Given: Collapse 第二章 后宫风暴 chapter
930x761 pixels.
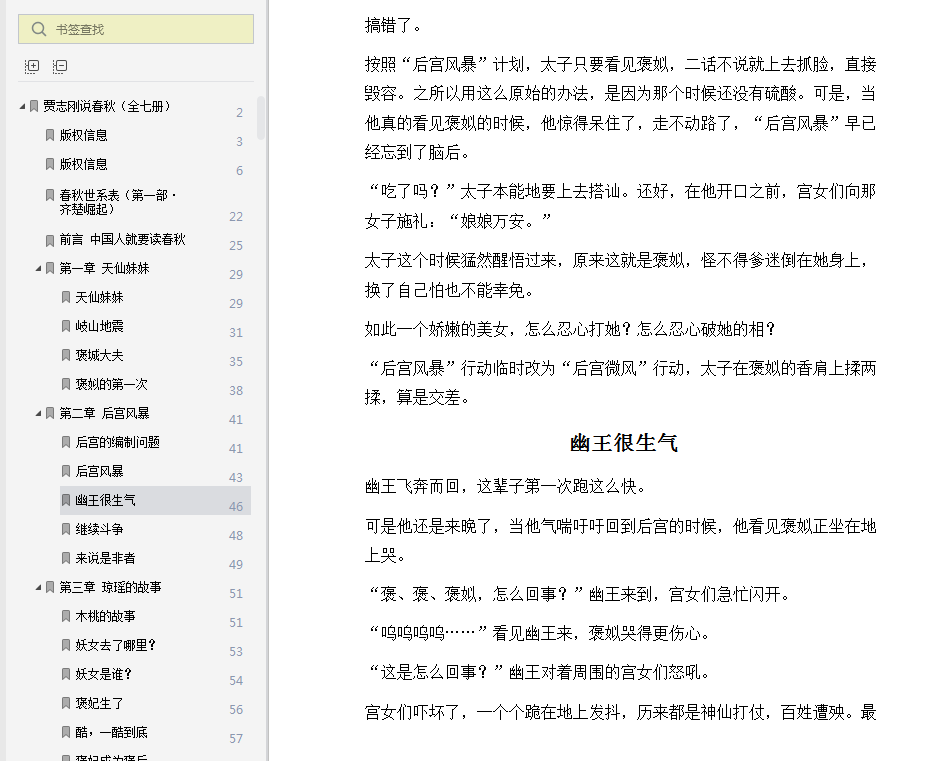Looking at the screenshot, I should 39,413.
